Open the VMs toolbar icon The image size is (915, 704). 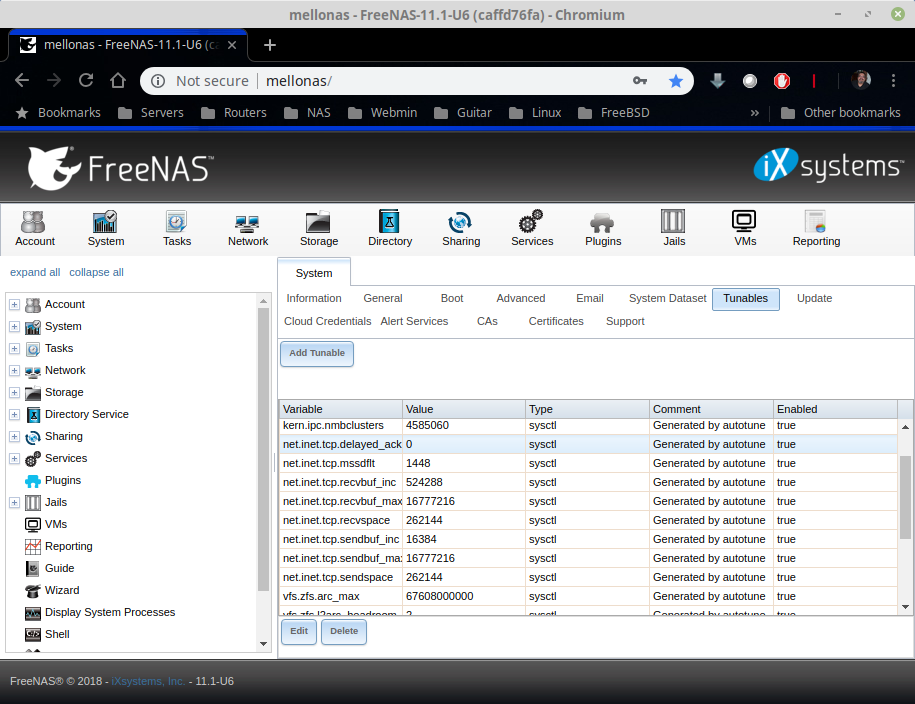point(745,228)
